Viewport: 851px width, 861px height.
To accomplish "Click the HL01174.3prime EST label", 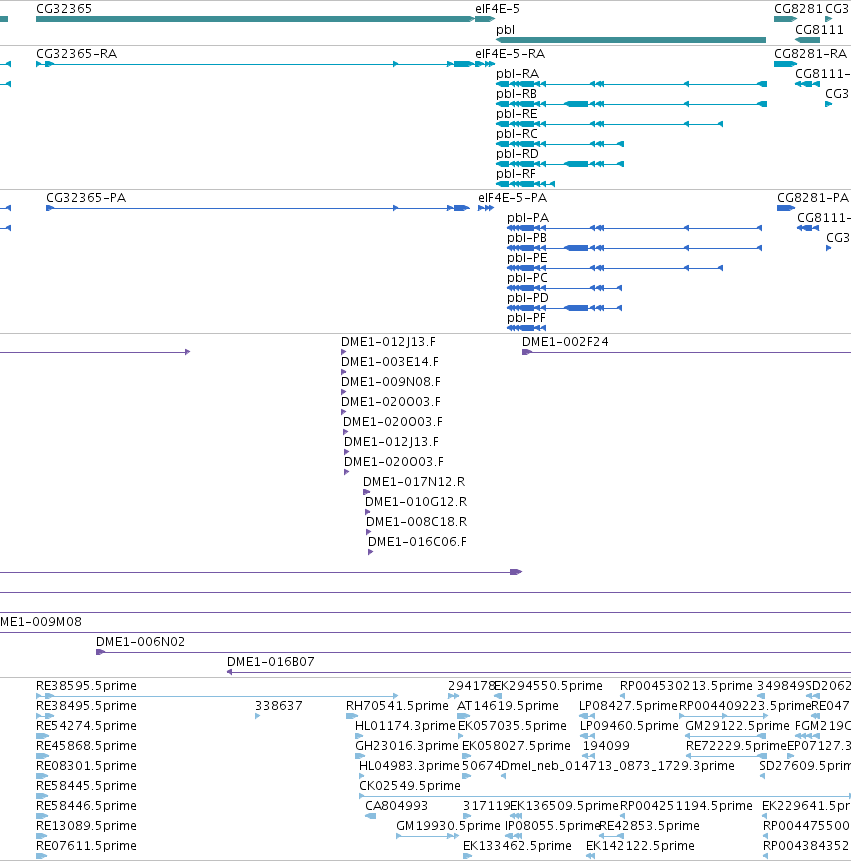I will click(x=405, y=726).
